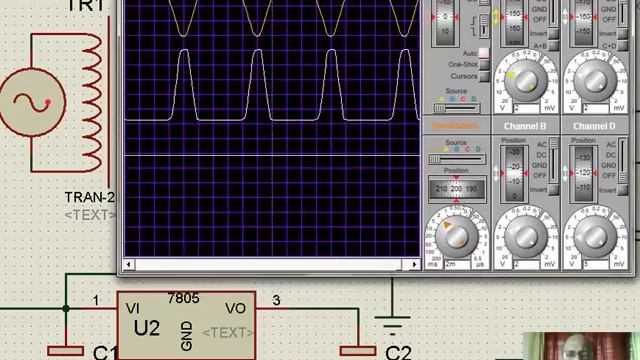This screenshot has width=640, height=360.
Task: Toggle Invert in Channel D panel
Action: coord(622,190)
